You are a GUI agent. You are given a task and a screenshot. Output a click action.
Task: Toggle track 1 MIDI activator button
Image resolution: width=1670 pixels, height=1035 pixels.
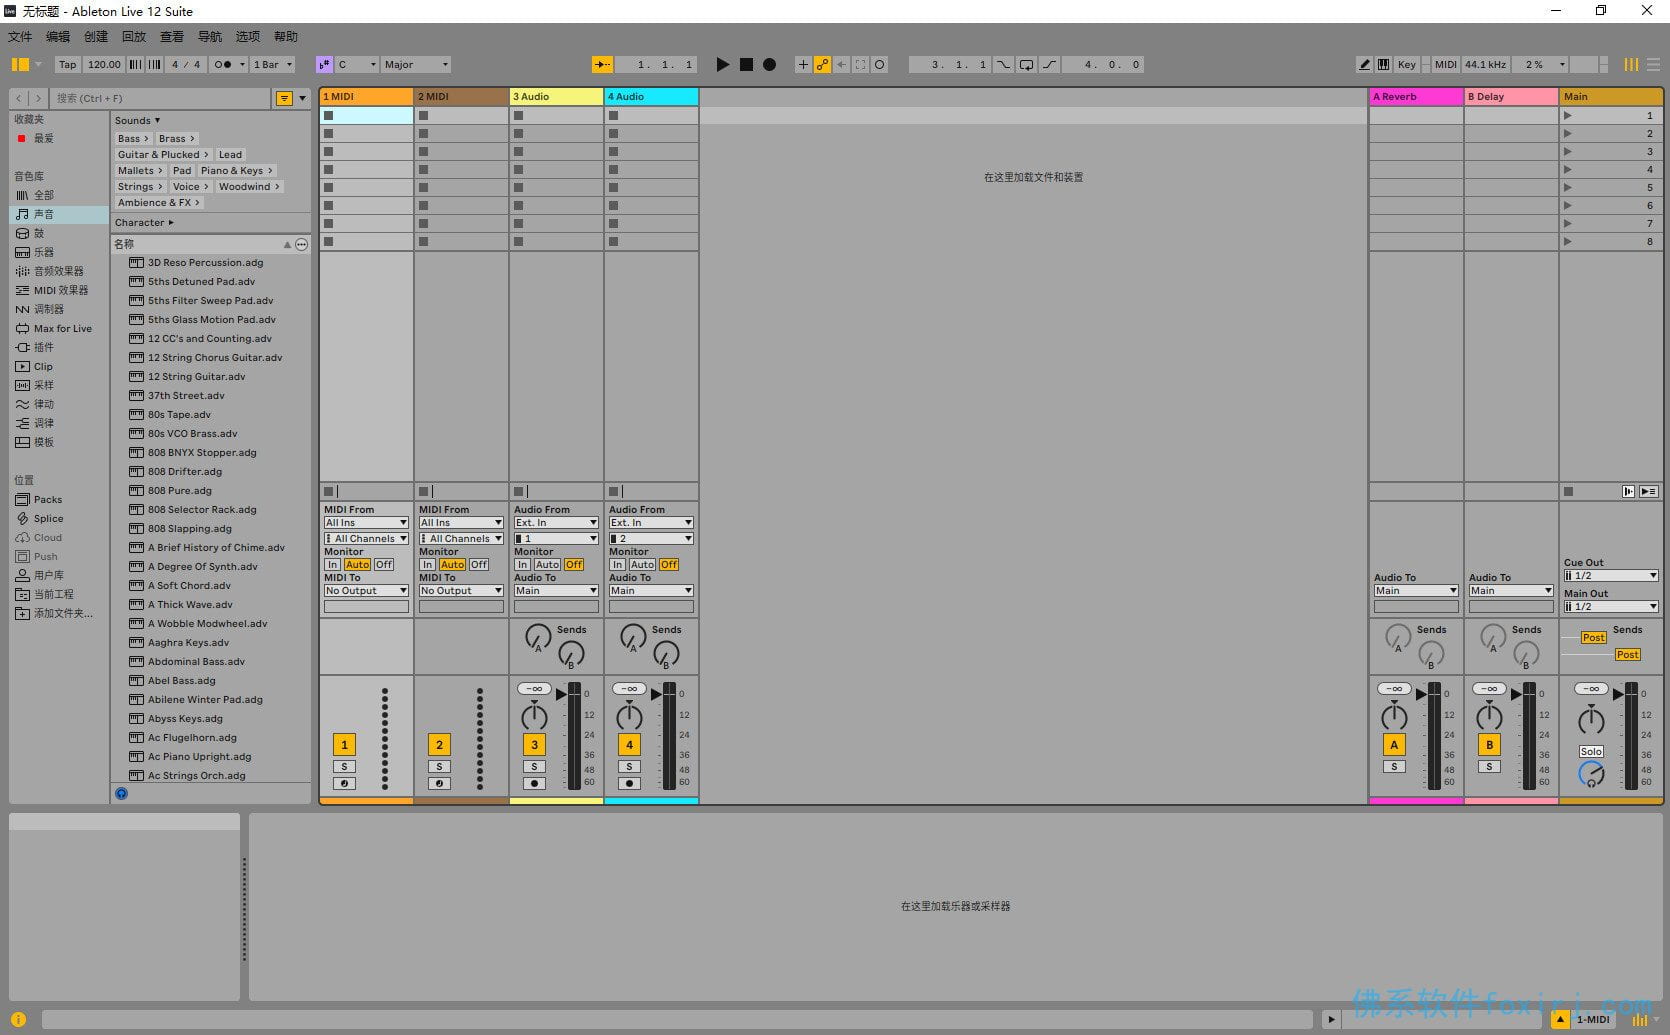point(344,744)
